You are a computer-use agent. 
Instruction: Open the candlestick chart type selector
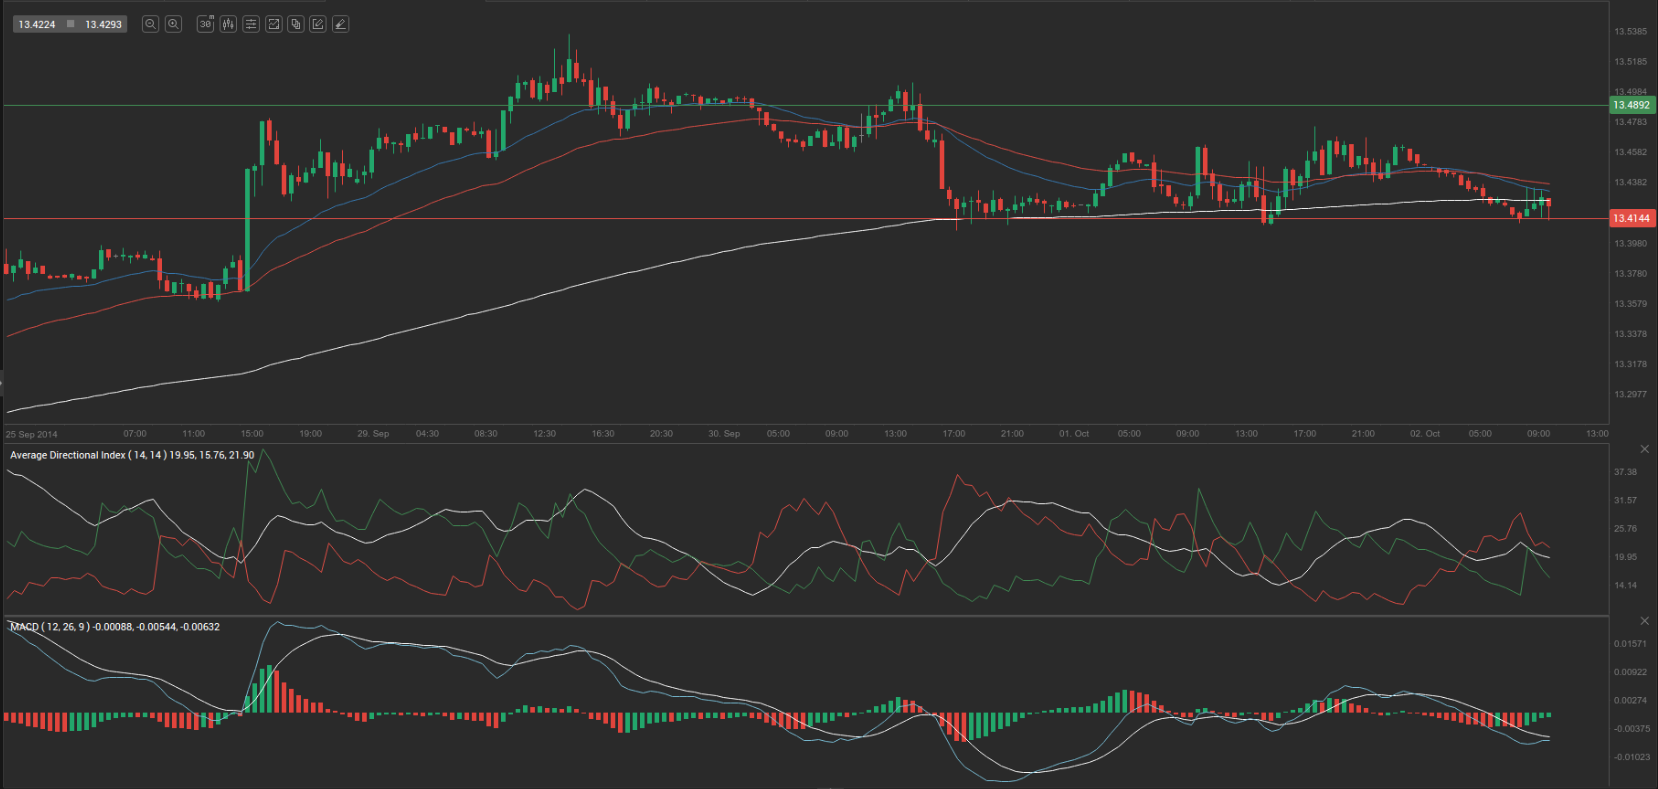pyautogui.click(x=228, y=24)
